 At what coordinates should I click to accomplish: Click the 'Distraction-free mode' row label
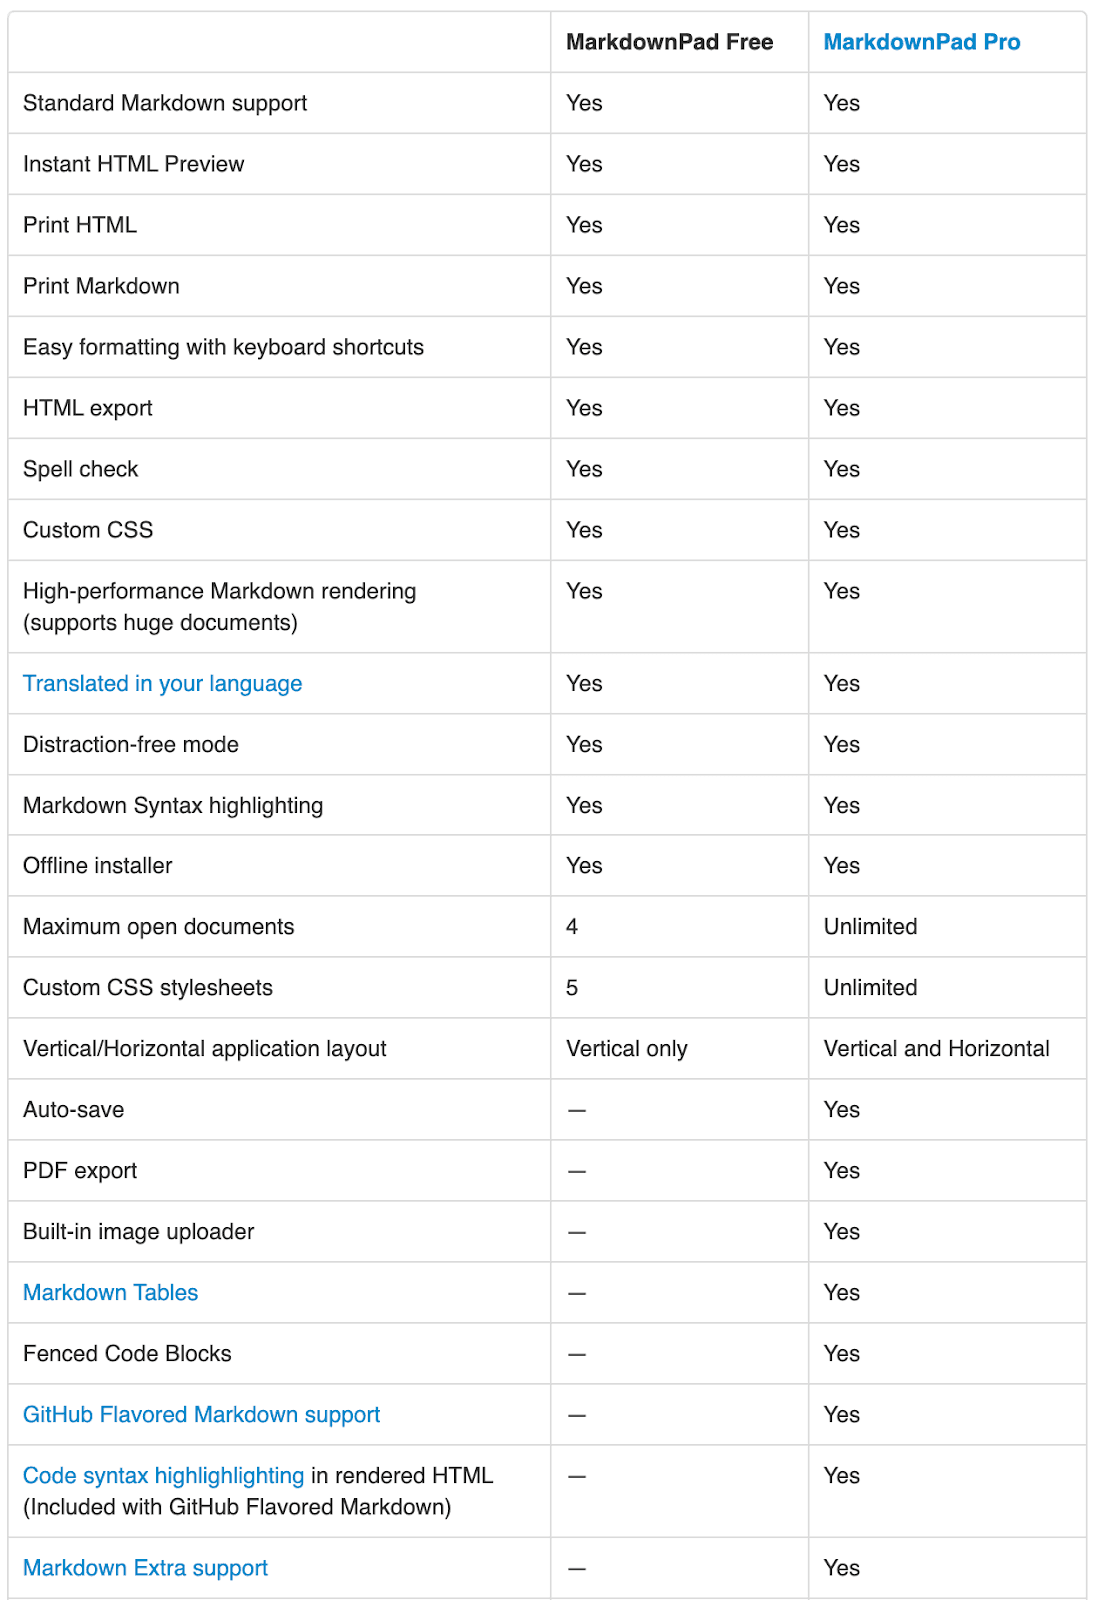tap(130, 745)
